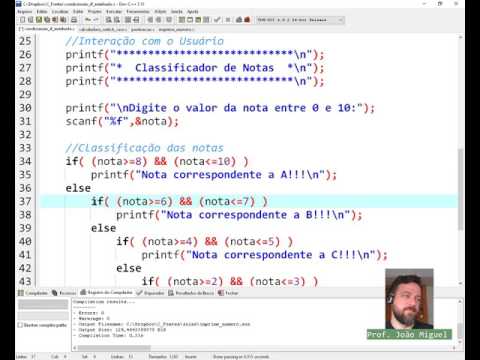Start debugging with the checkmark icon
This screenshot has width=480, height=360.
coord(217,20)
